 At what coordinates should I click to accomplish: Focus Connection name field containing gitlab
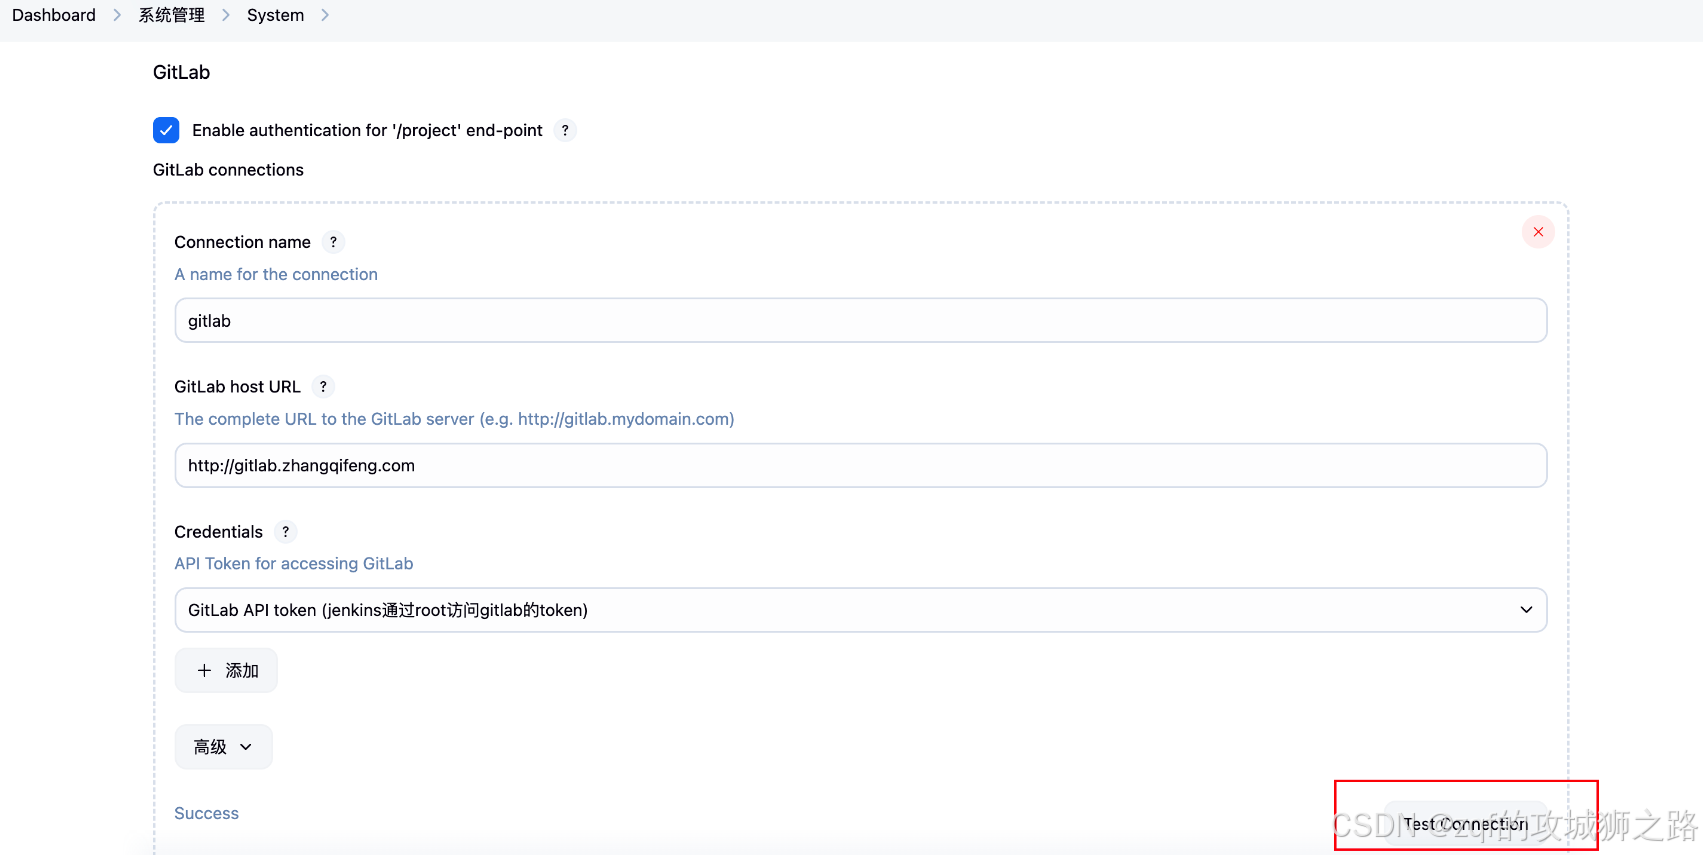861,320
